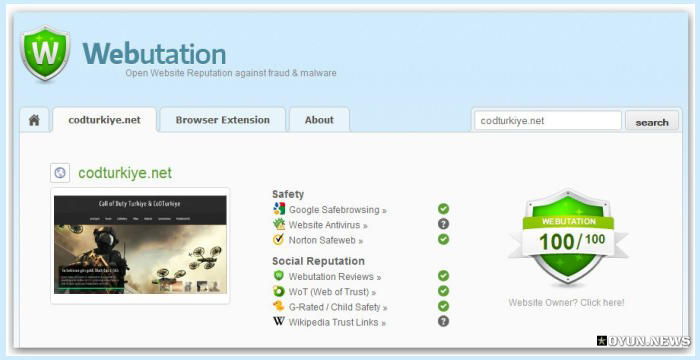Open the Wikipedia Trust Links link
The image size is (700, 360).
(x=337, y=322)
